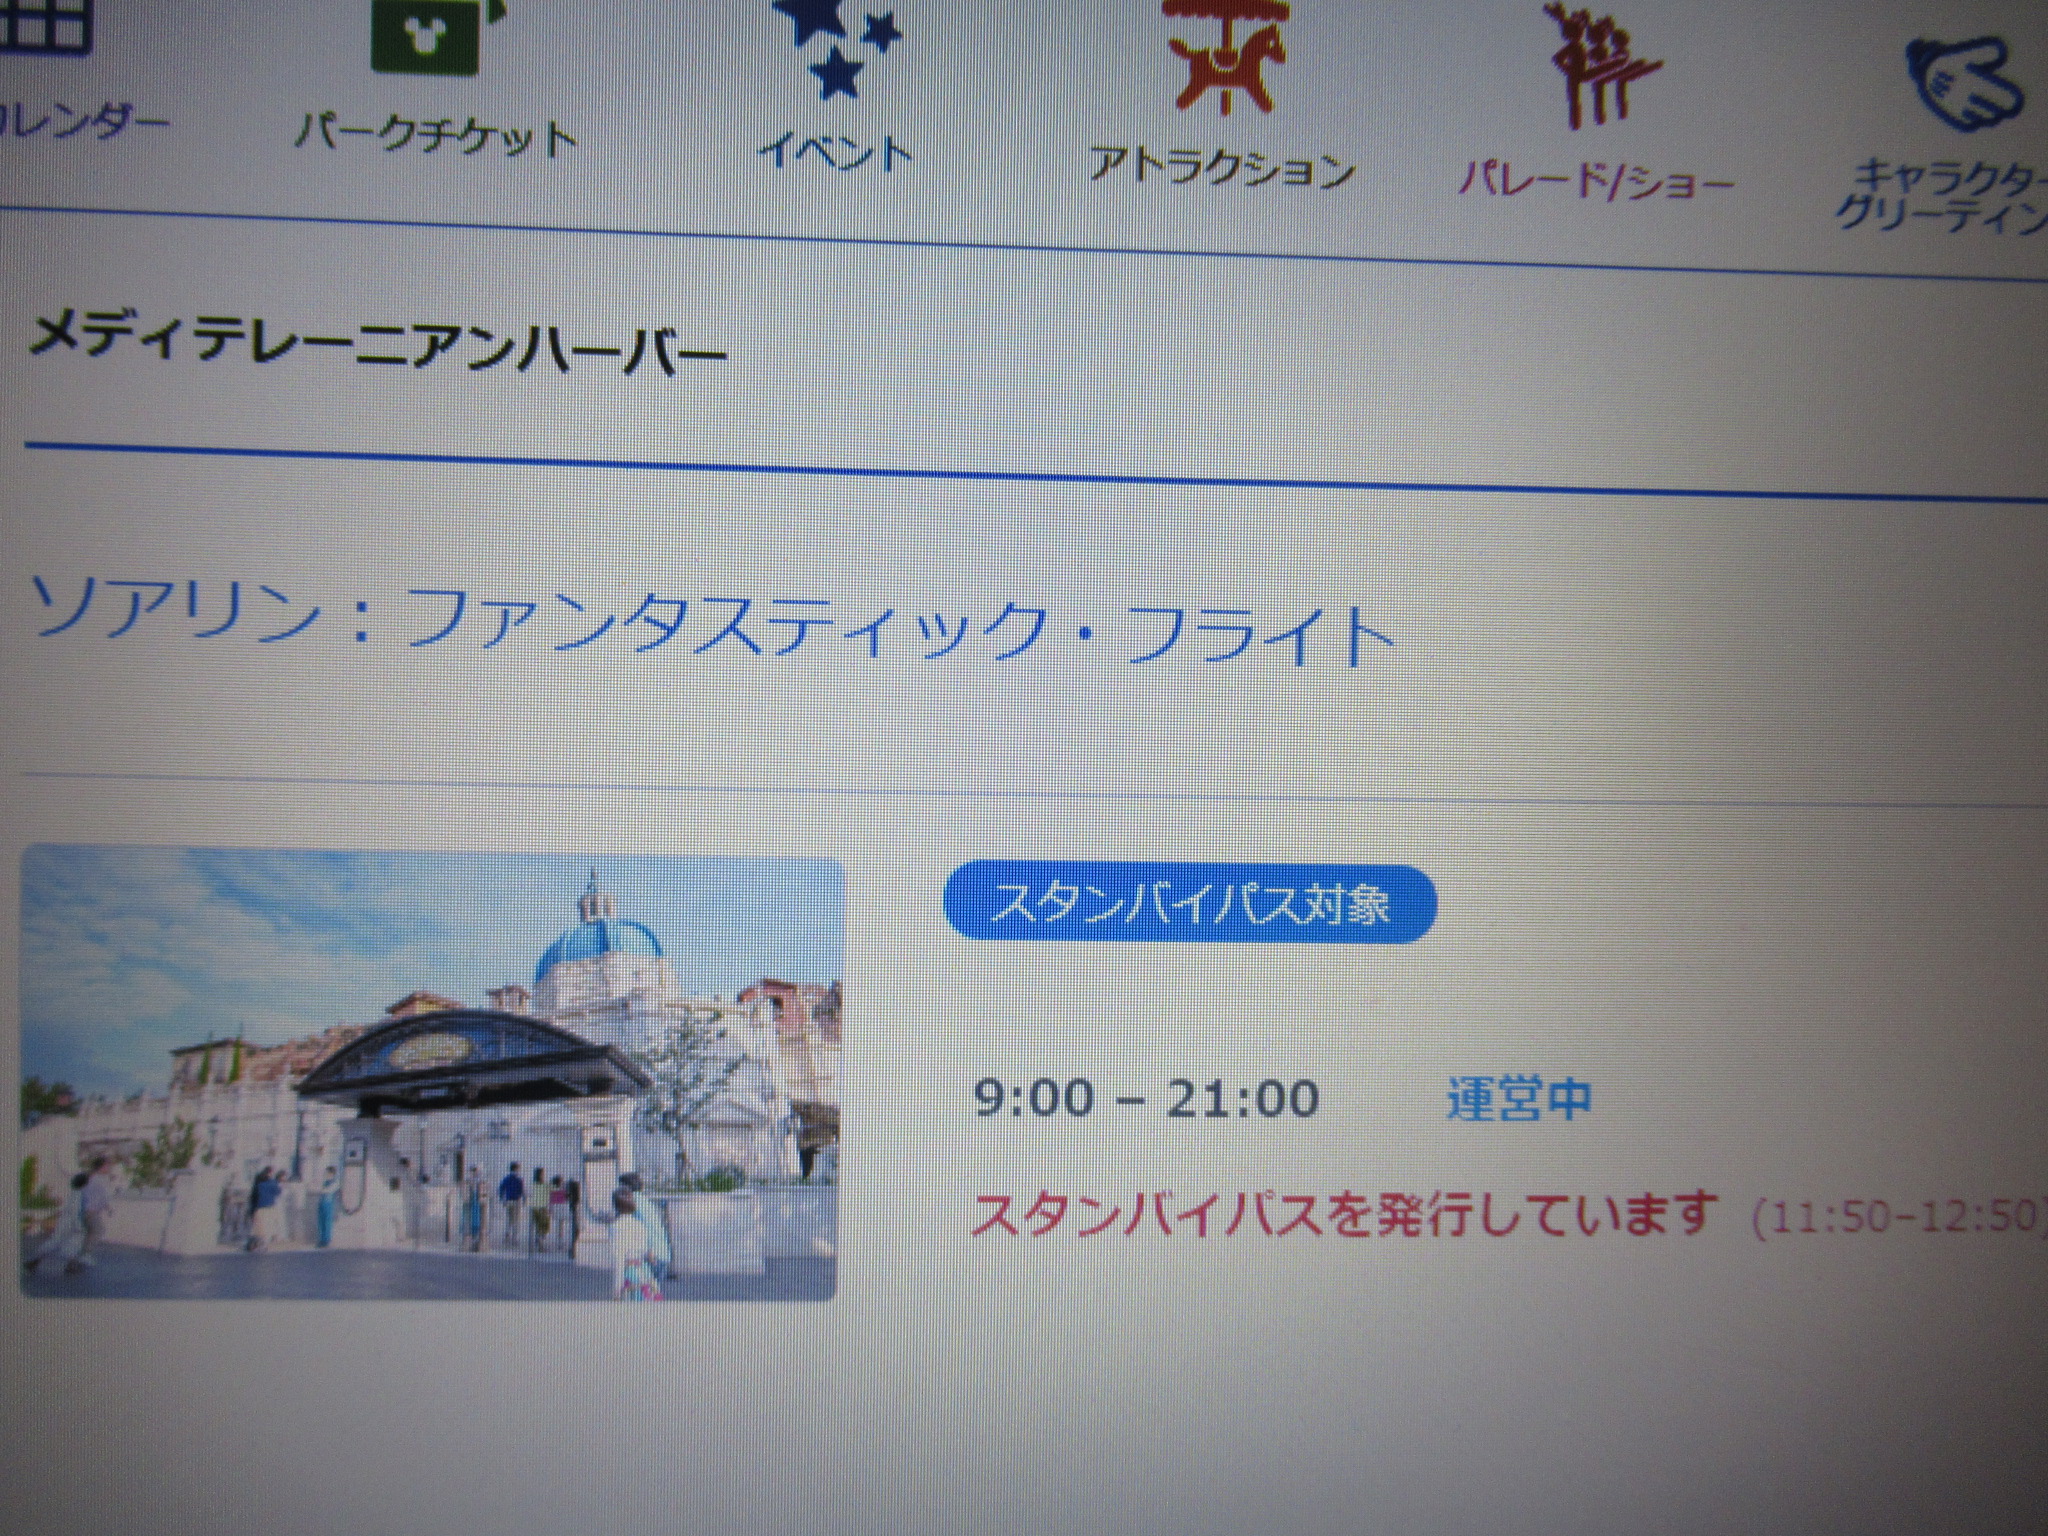
Task: Click the green park ticket icon
Action: (x=425, y=35)
